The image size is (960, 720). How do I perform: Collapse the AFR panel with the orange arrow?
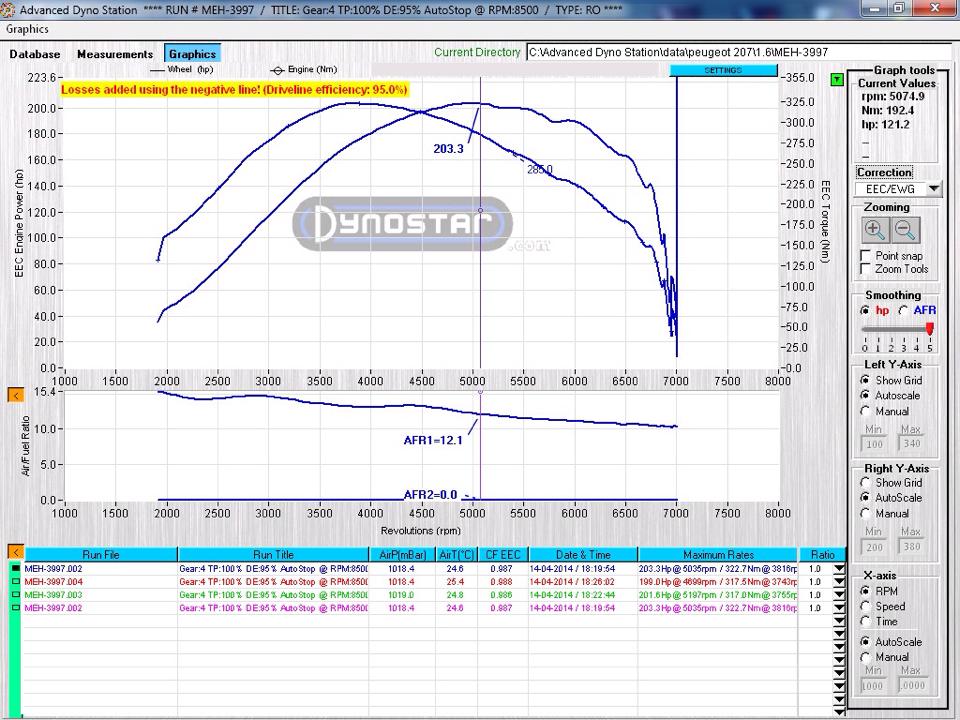[x=15, y=395]
